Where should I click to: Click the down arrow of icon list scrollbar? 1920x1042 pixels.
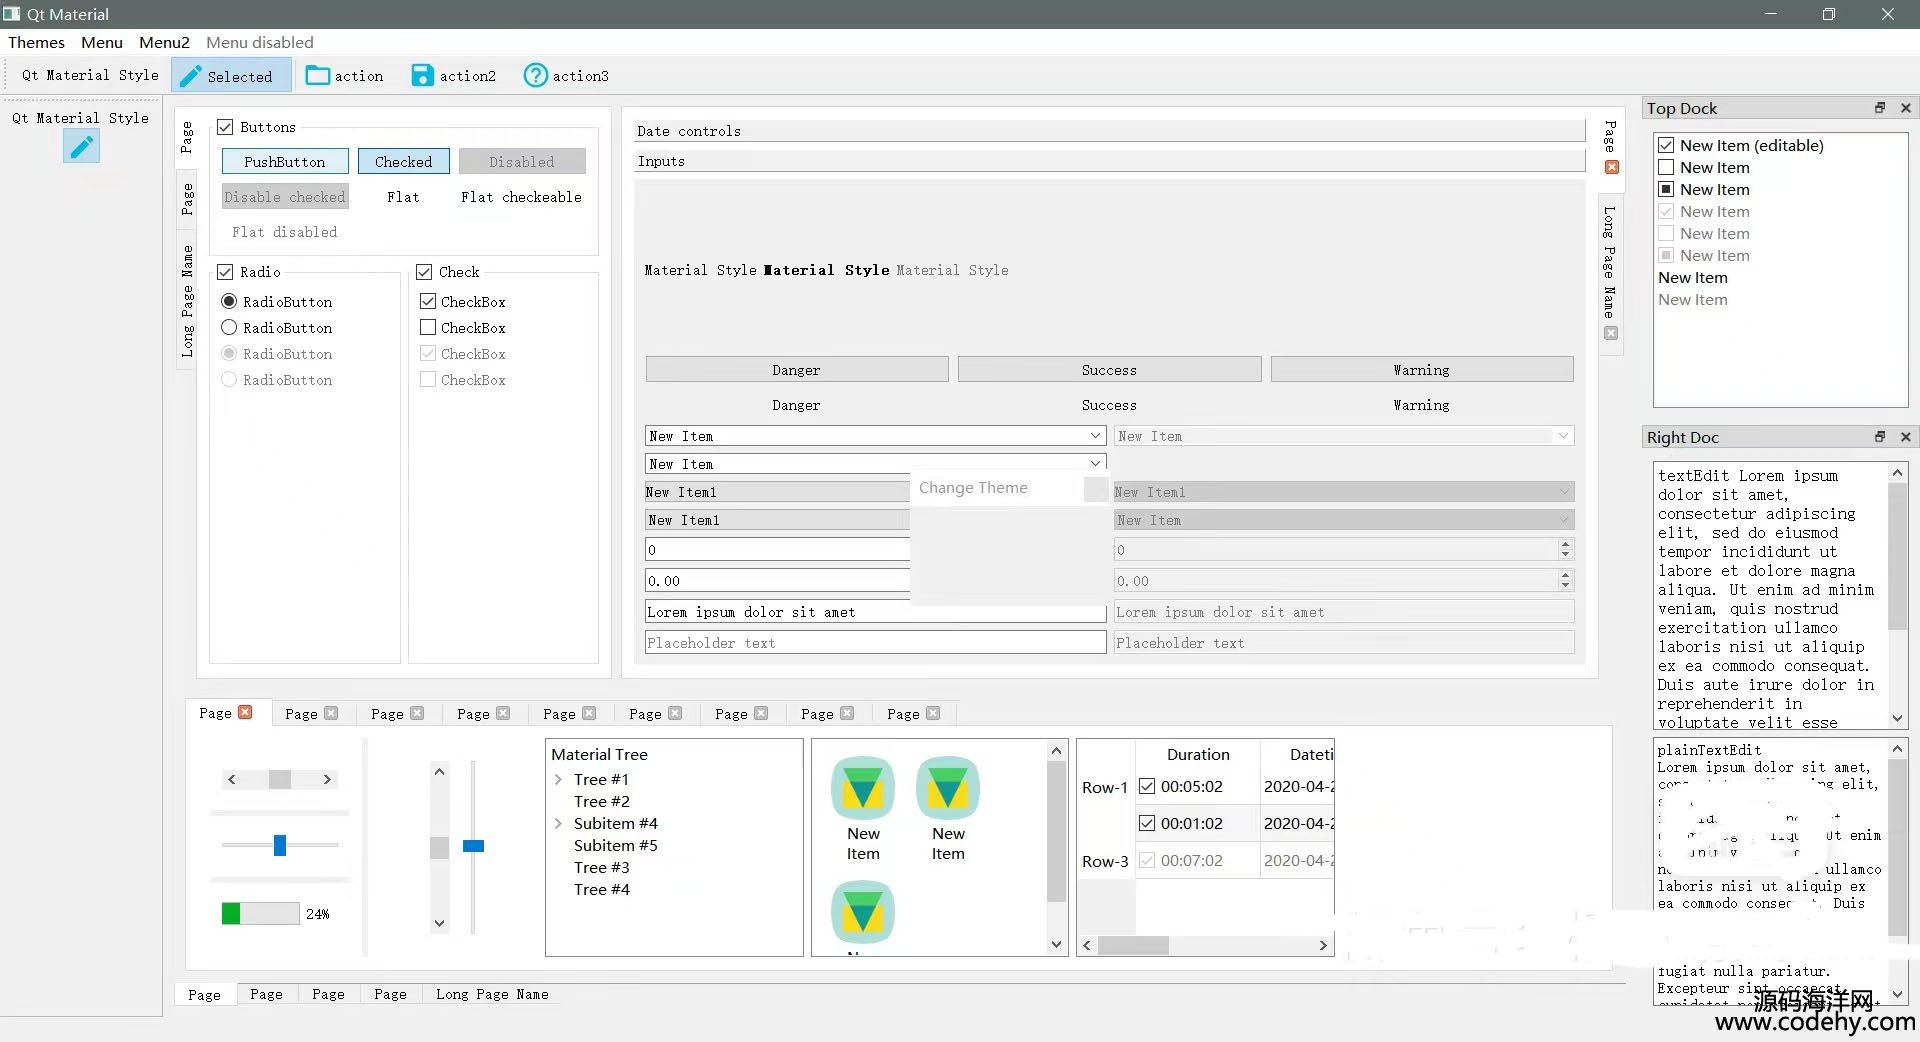[1056, 944]
